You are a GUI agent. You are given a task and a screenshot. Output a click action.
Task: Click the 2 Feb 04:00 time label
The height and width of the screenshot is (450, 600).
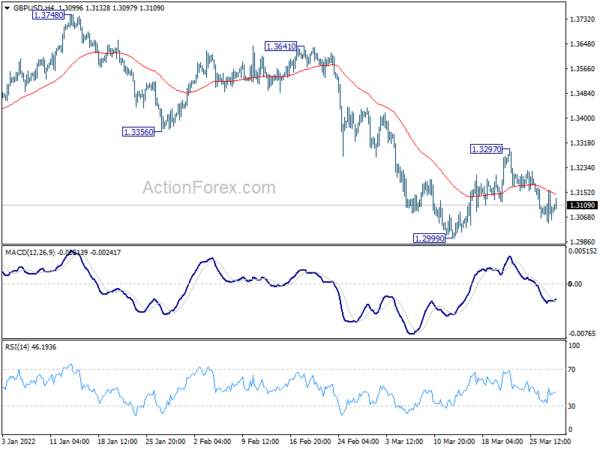pyautogui.click(x=212, y=442)
